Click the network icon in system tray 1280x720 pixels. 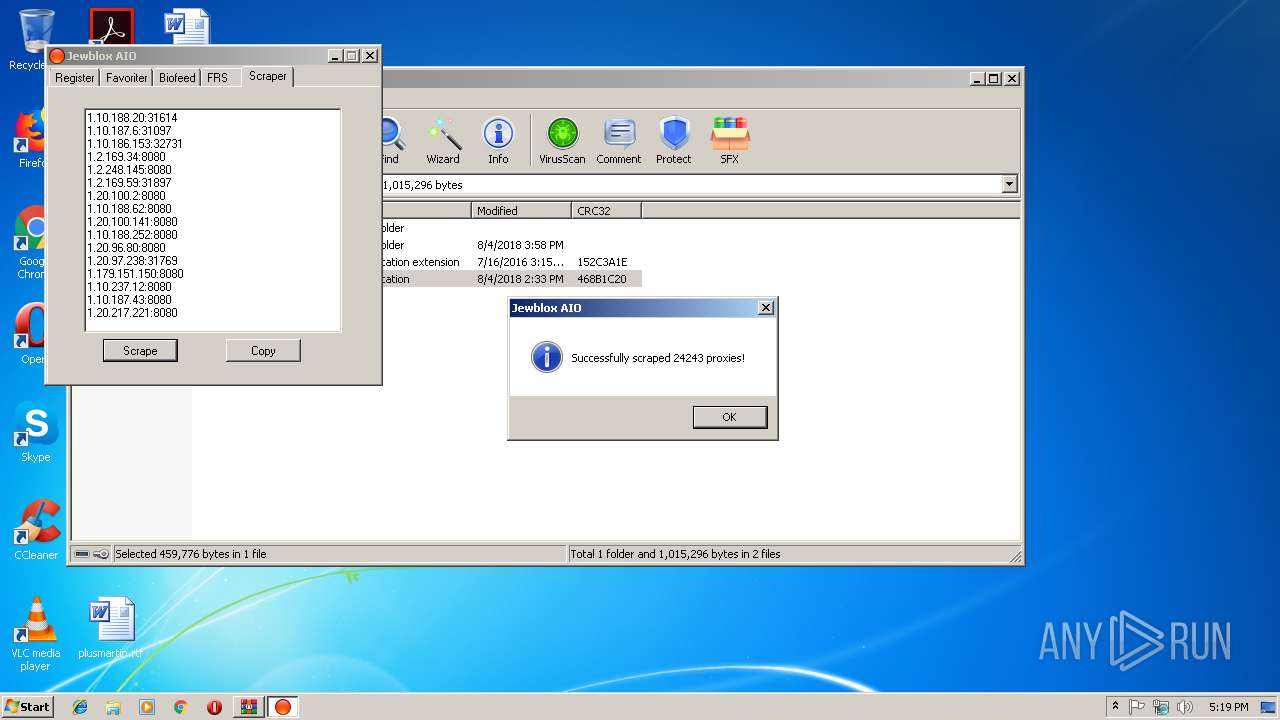click(x=1161, y=707)
